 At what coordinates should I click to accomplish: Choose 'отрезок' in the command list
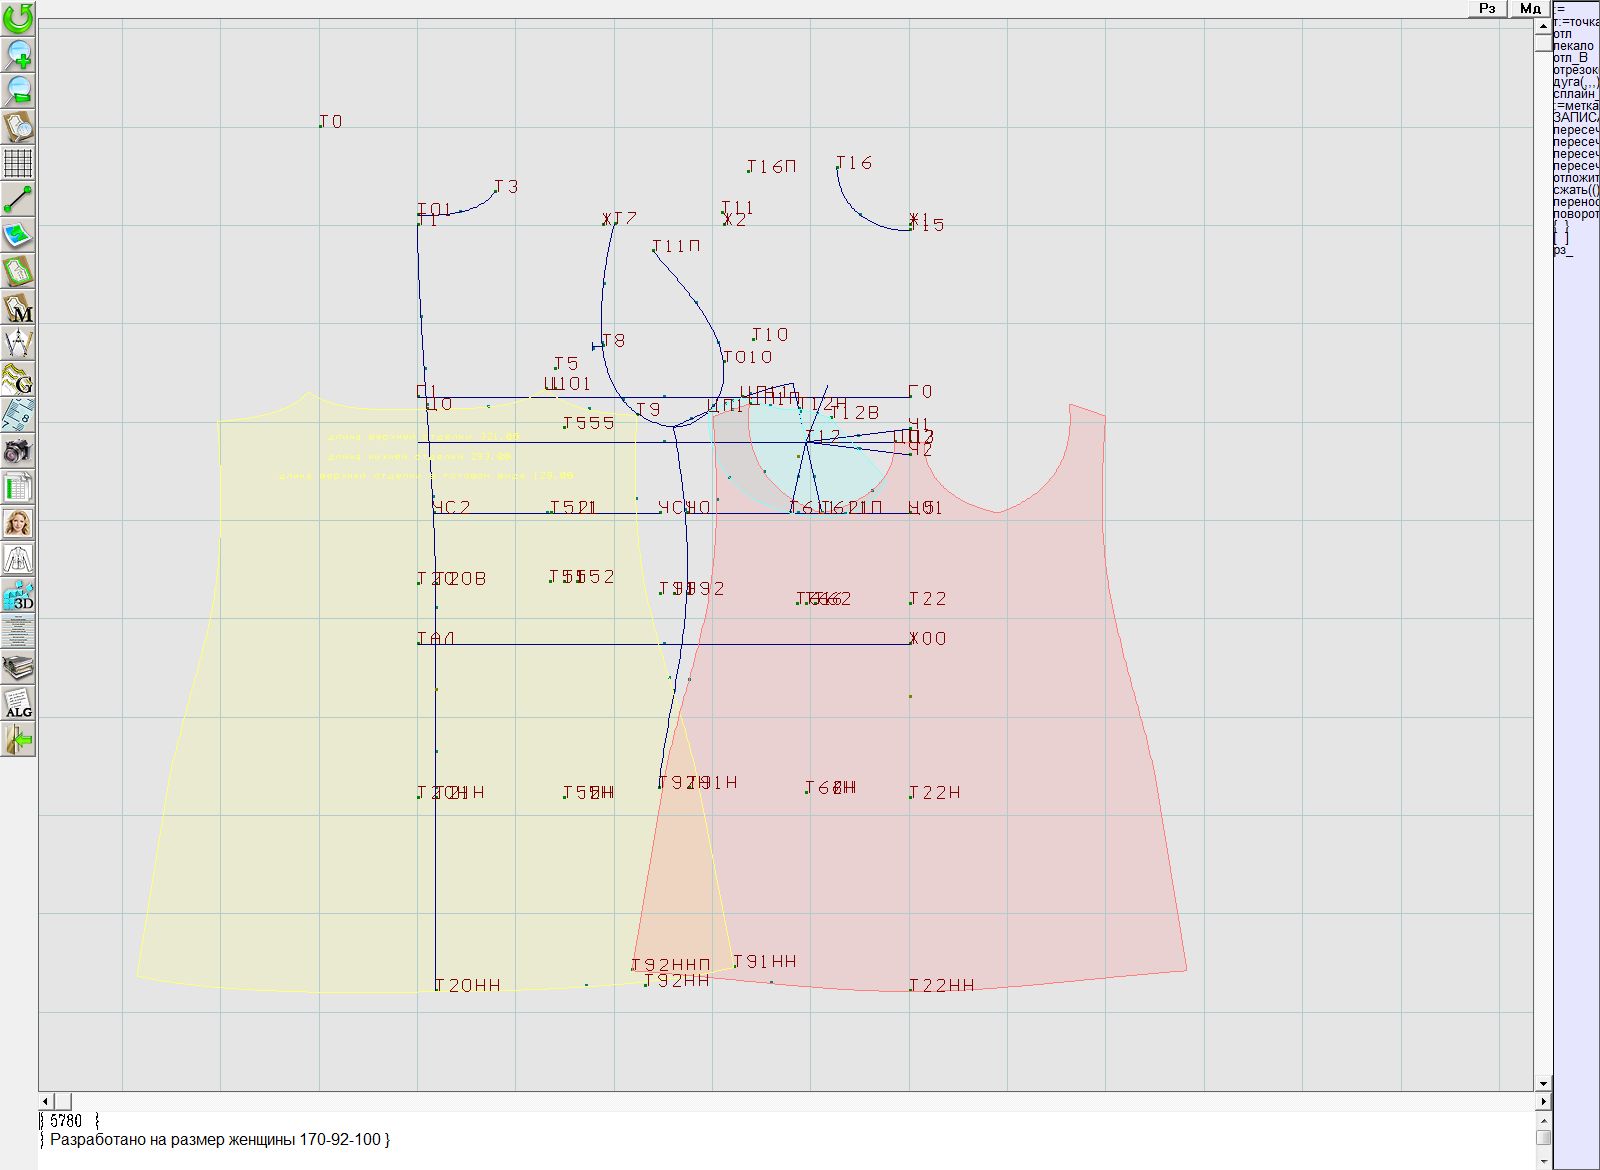point(1575,70)
